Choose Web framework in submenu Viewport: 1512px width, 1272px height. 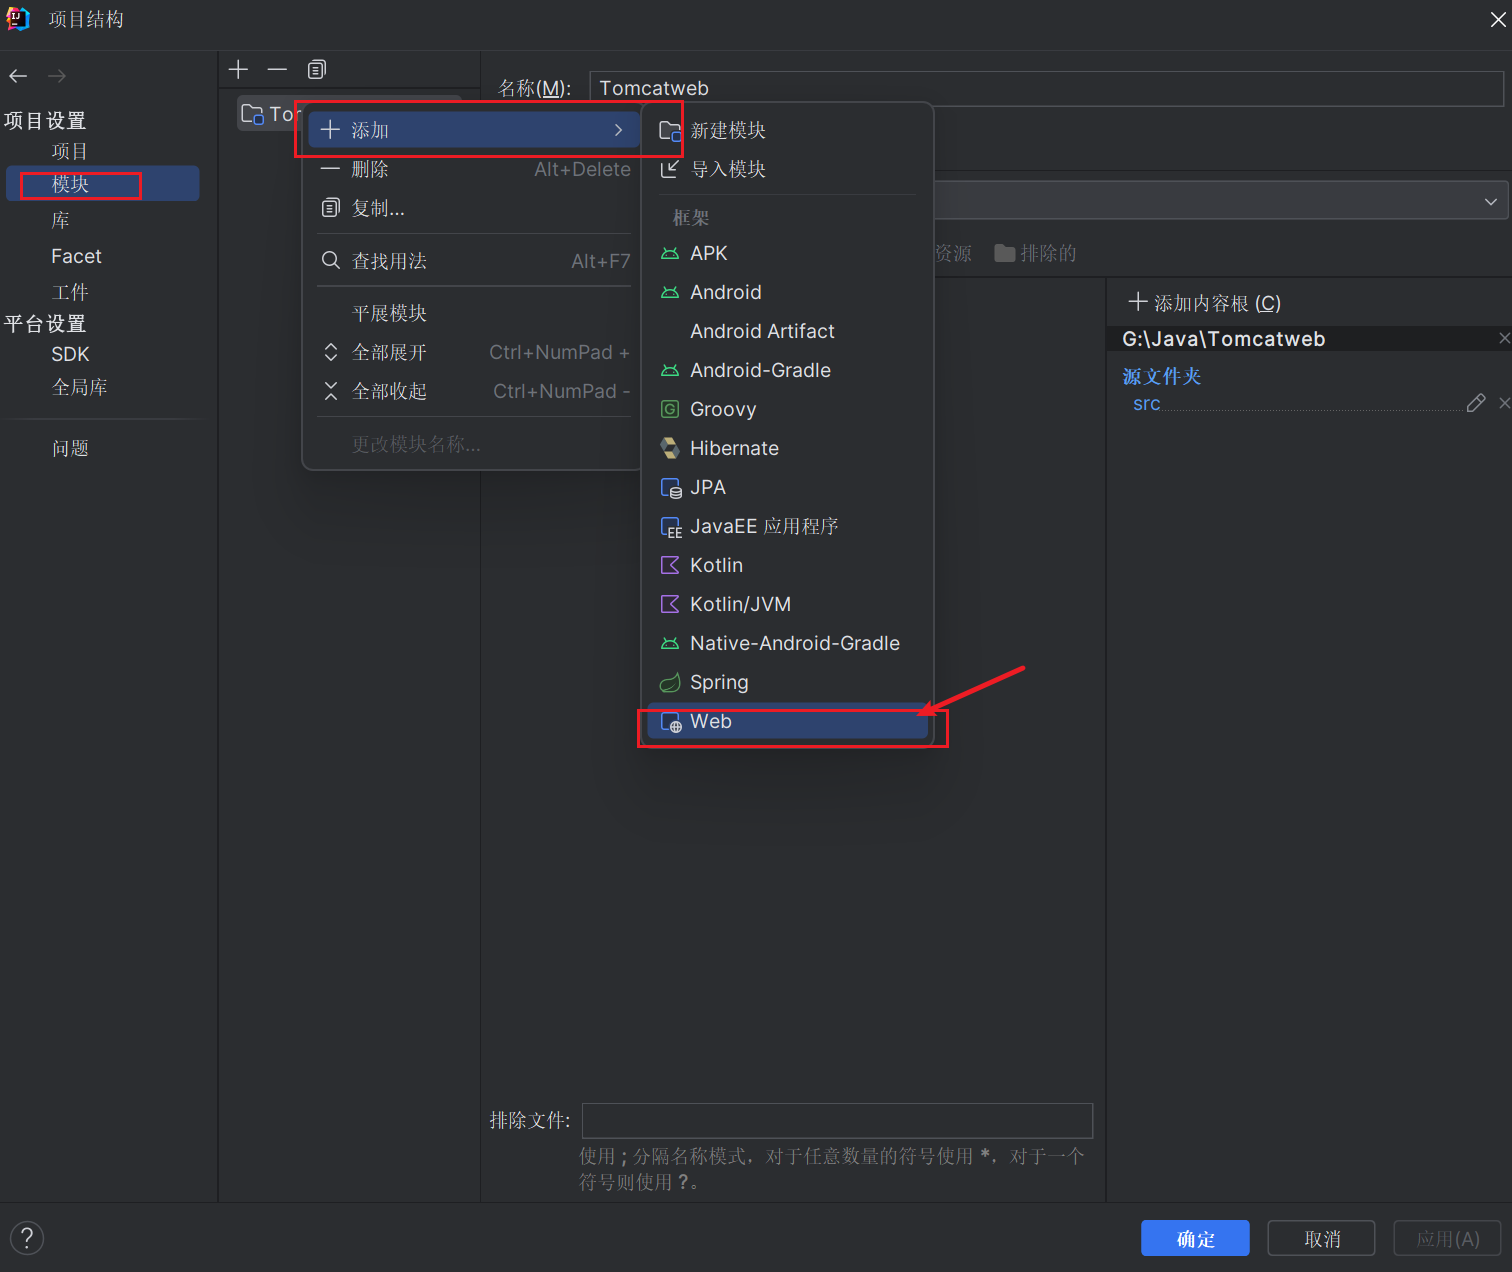pos(711,721)
